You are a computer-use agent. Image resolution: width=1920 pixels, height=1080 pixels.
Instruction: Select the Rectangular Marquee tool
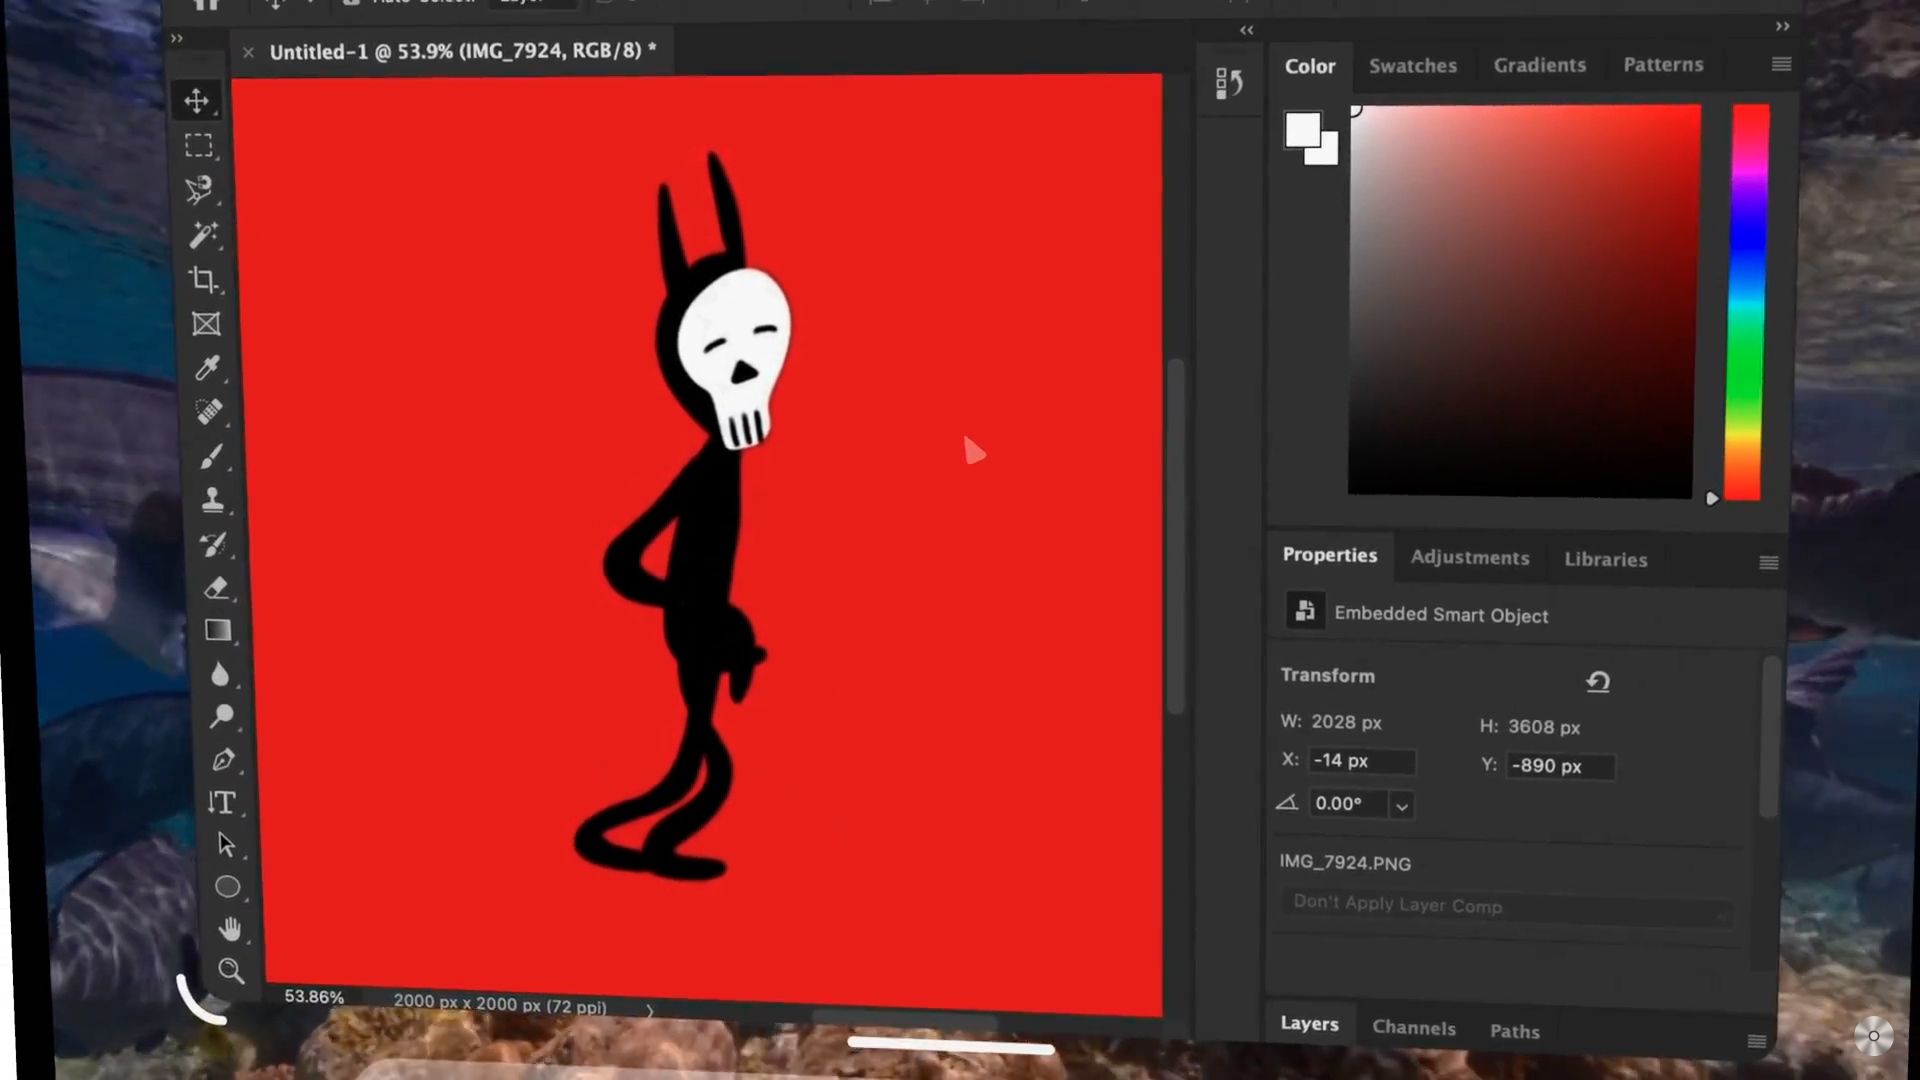(199, 146)
